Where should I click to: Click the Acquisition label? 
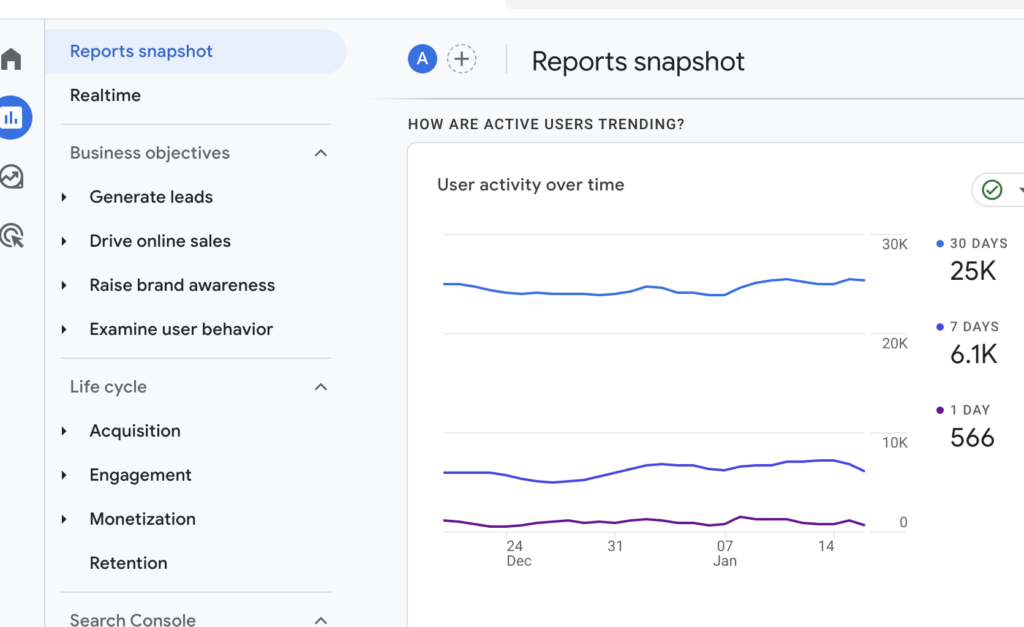[x=135, y=431]
